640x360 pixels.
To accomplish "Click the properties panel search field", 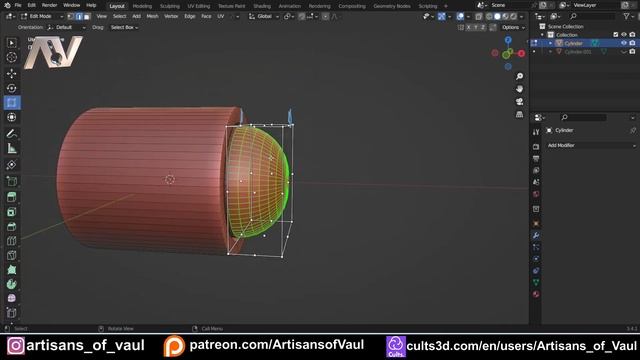I will 584,118.
